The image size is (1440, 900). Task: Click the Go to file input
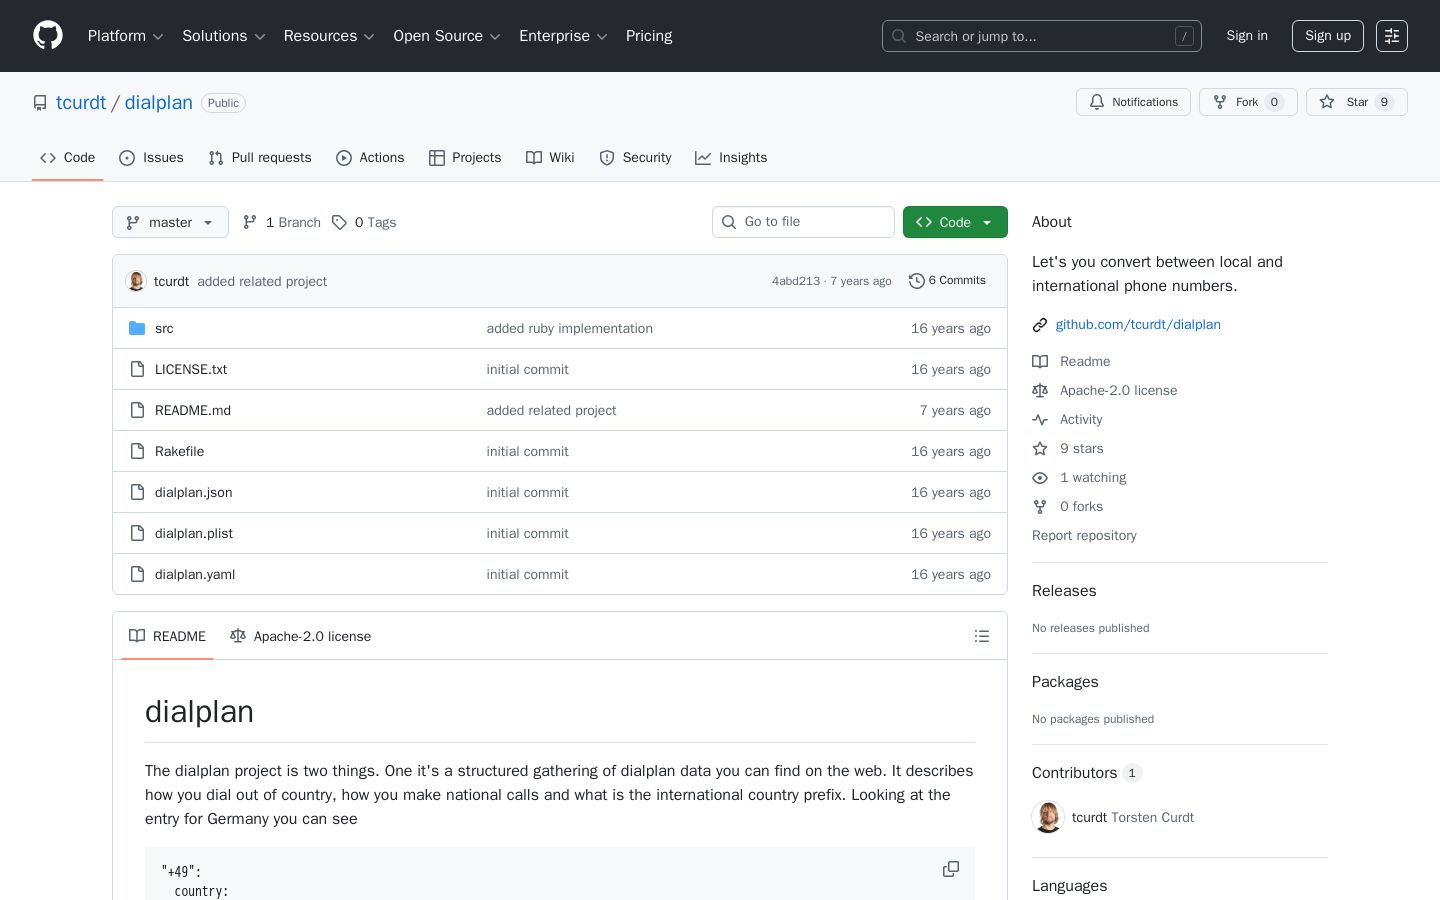803,222
